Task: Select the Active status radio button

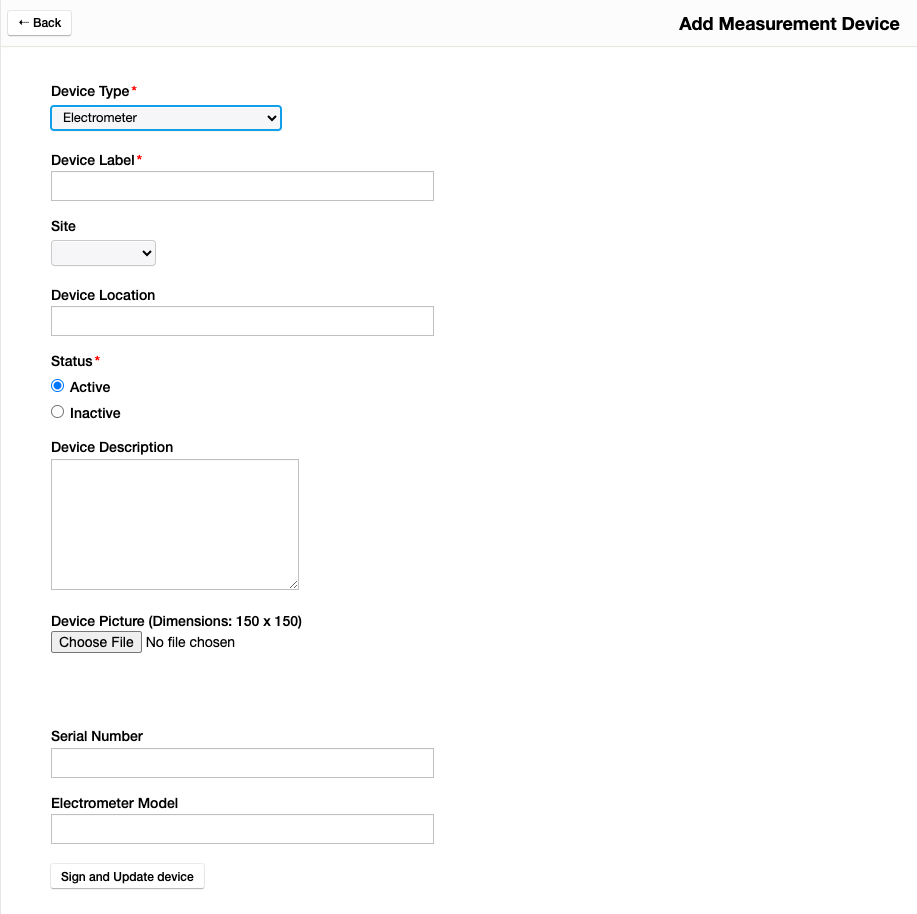Action: [x=58, y=386]
